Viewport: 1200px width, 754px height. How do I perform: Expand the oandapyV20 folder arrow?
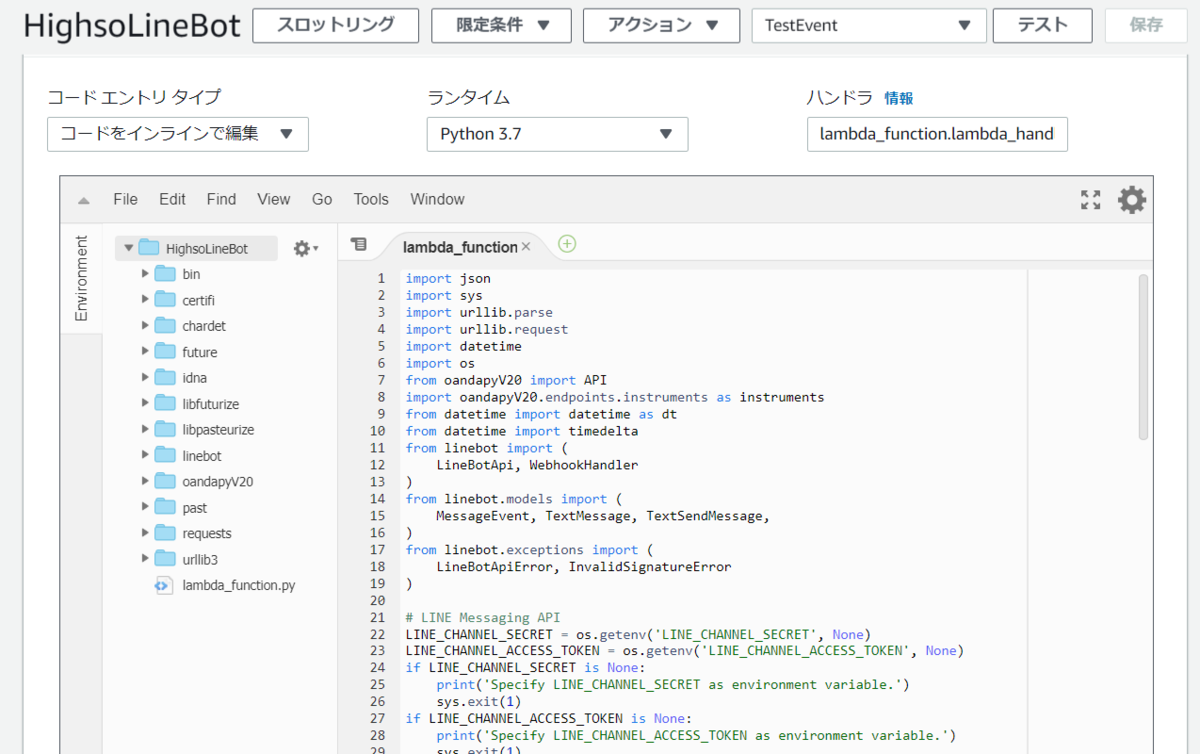coord(145,482)
